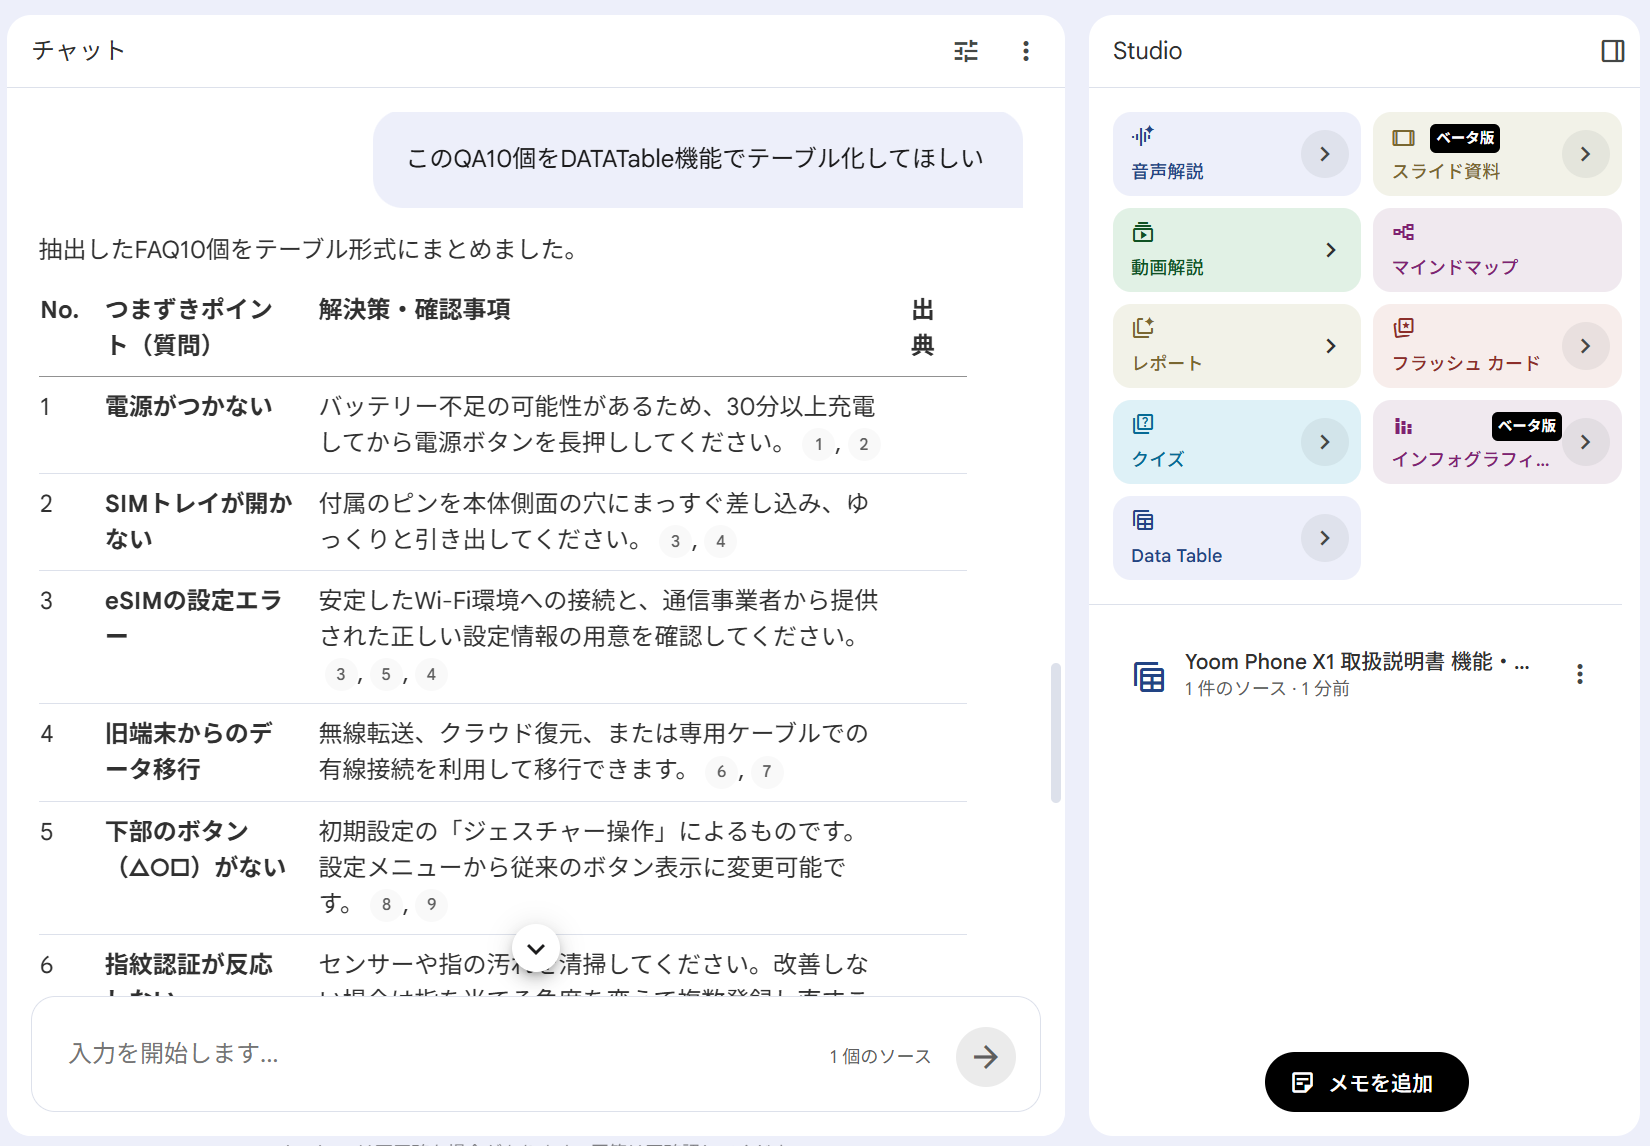
Task: Click メモを追加 button
Action: (1366, 1082)
